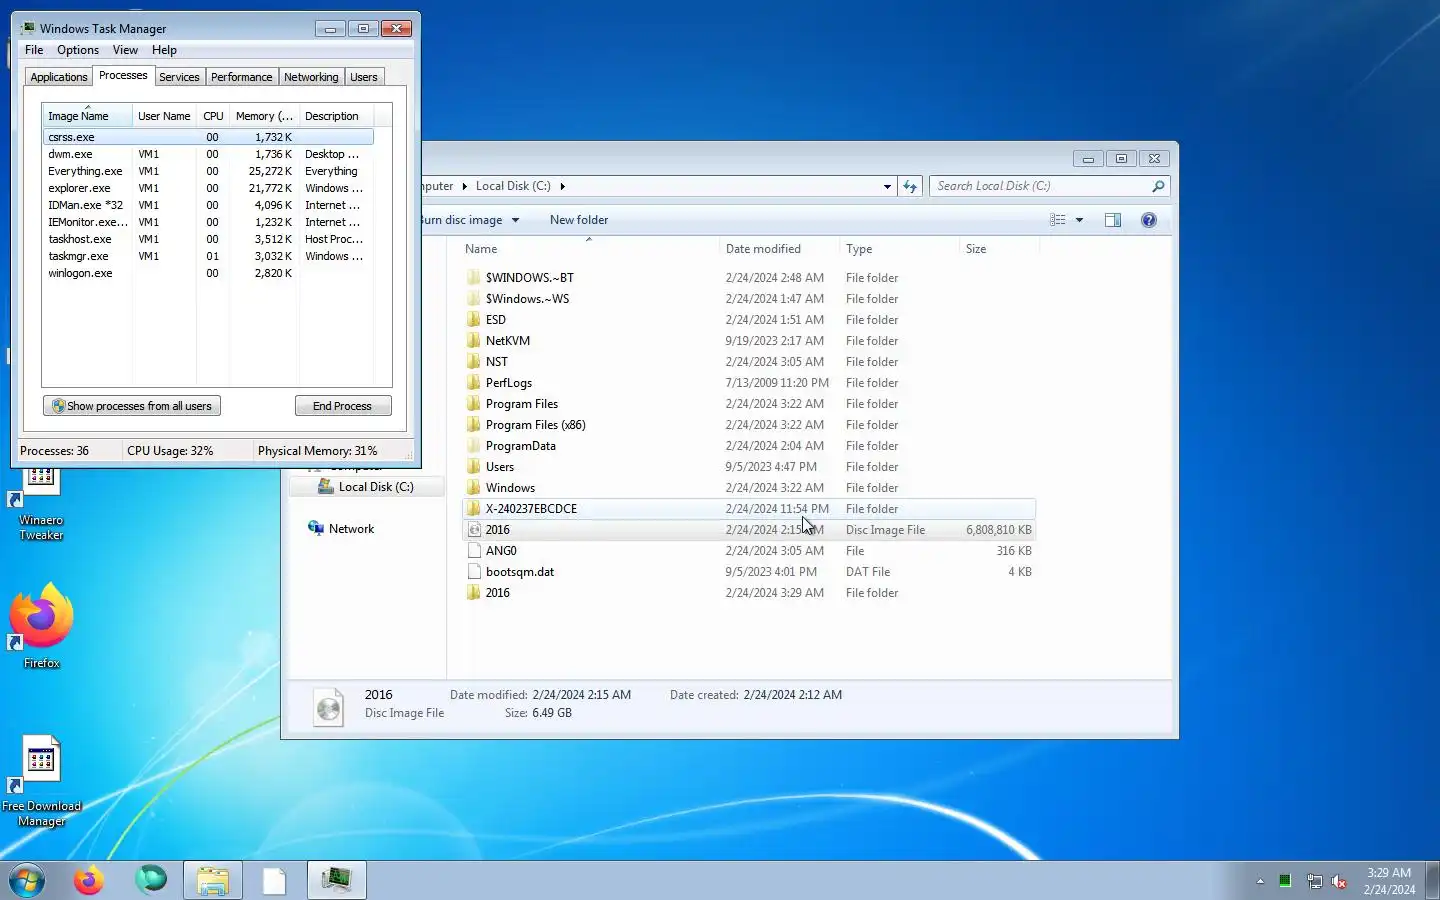Image resolution: width=1440 pixels, height=900 pixels.
Task: Select the 2016 disc image file icon
Action: [474, 530]
